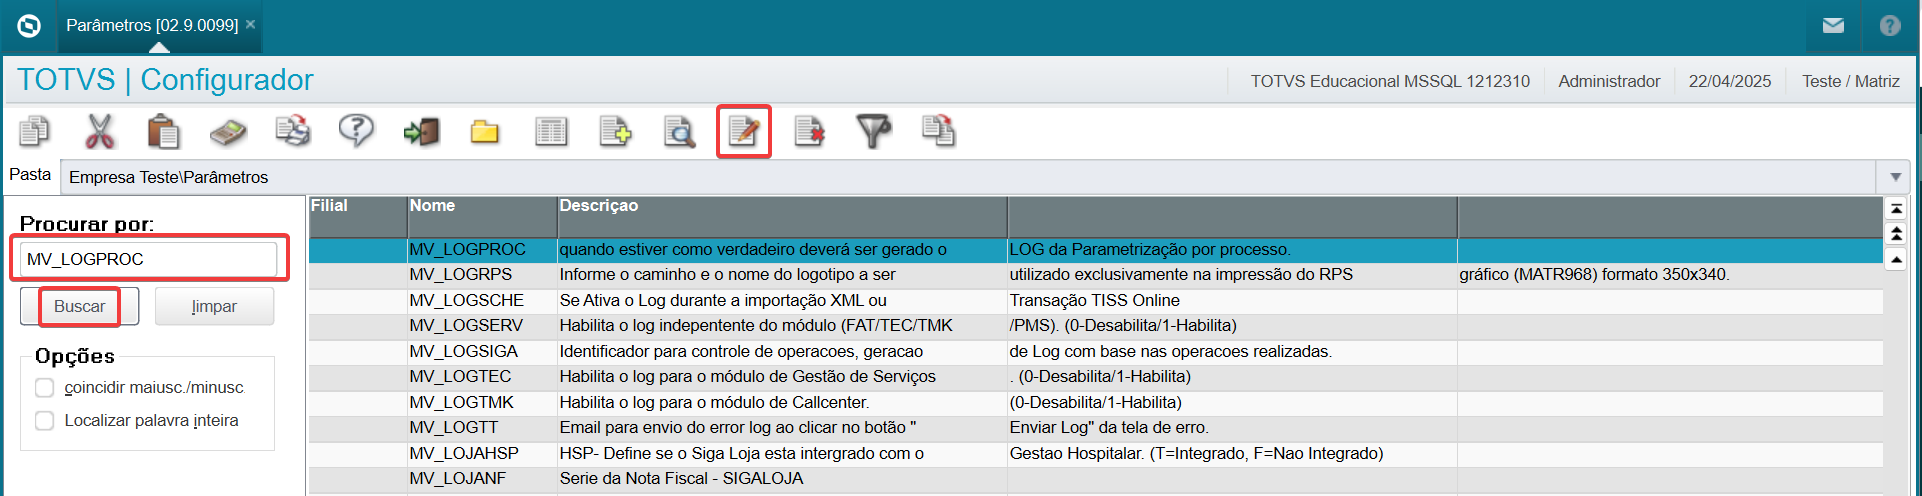The image size is (1922, 496).
Task: Click the Descriçao column header
Action: click(782, 216)
